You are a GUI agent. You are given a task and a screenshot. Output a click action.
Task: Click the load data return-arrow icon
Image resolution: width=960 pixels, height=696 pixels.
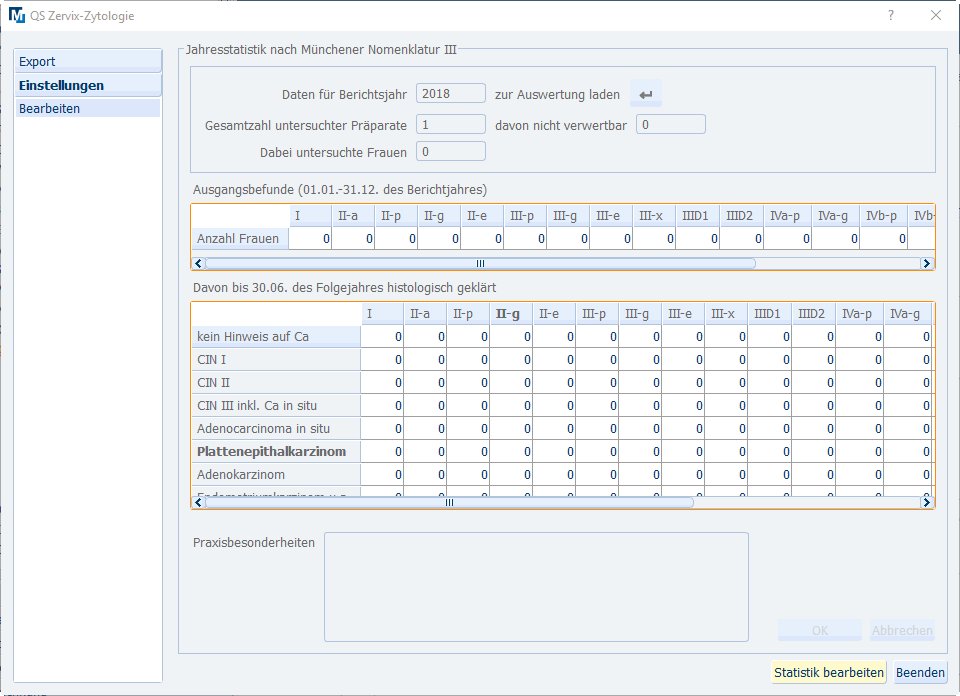(646, 95)
